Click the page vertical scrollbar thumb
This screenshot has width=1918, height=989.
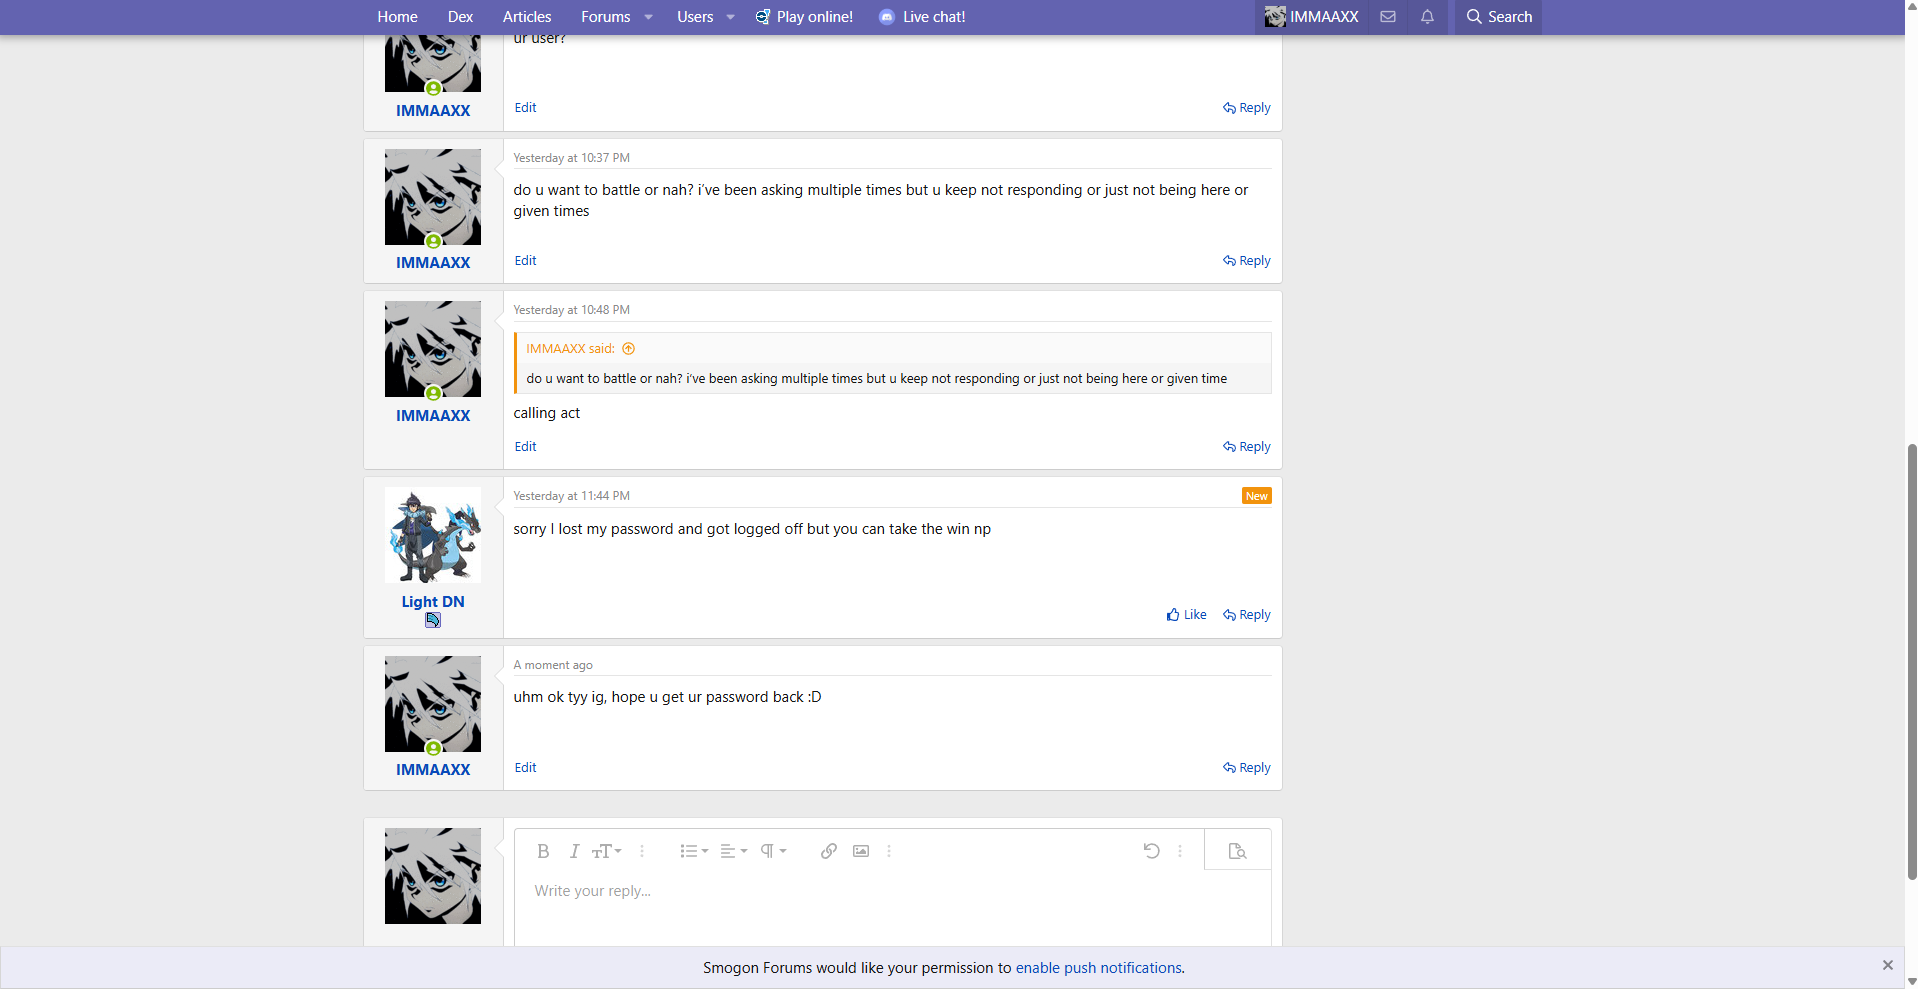1912,660
